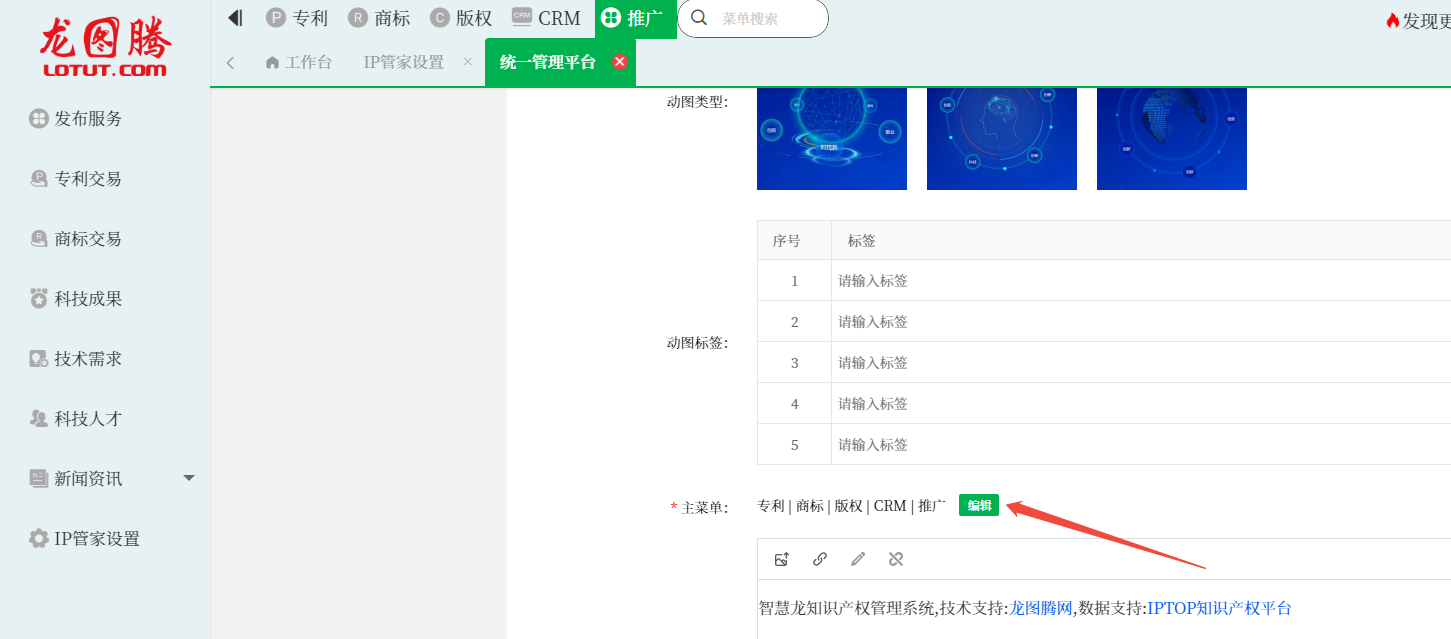The width and height of the screenshot is (1451, 639).
Task: Click the pencil edit icon in the editor toolbar
Action: click(x=858, y=559)
